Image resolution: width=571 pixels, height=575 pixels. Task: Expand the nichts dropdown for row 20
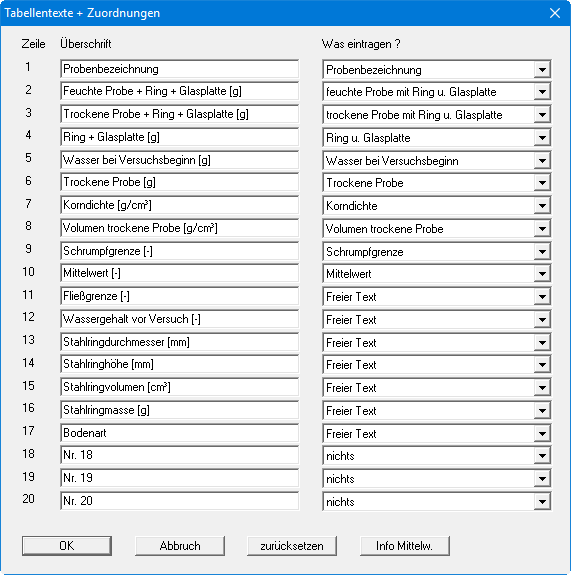(542, 502)
